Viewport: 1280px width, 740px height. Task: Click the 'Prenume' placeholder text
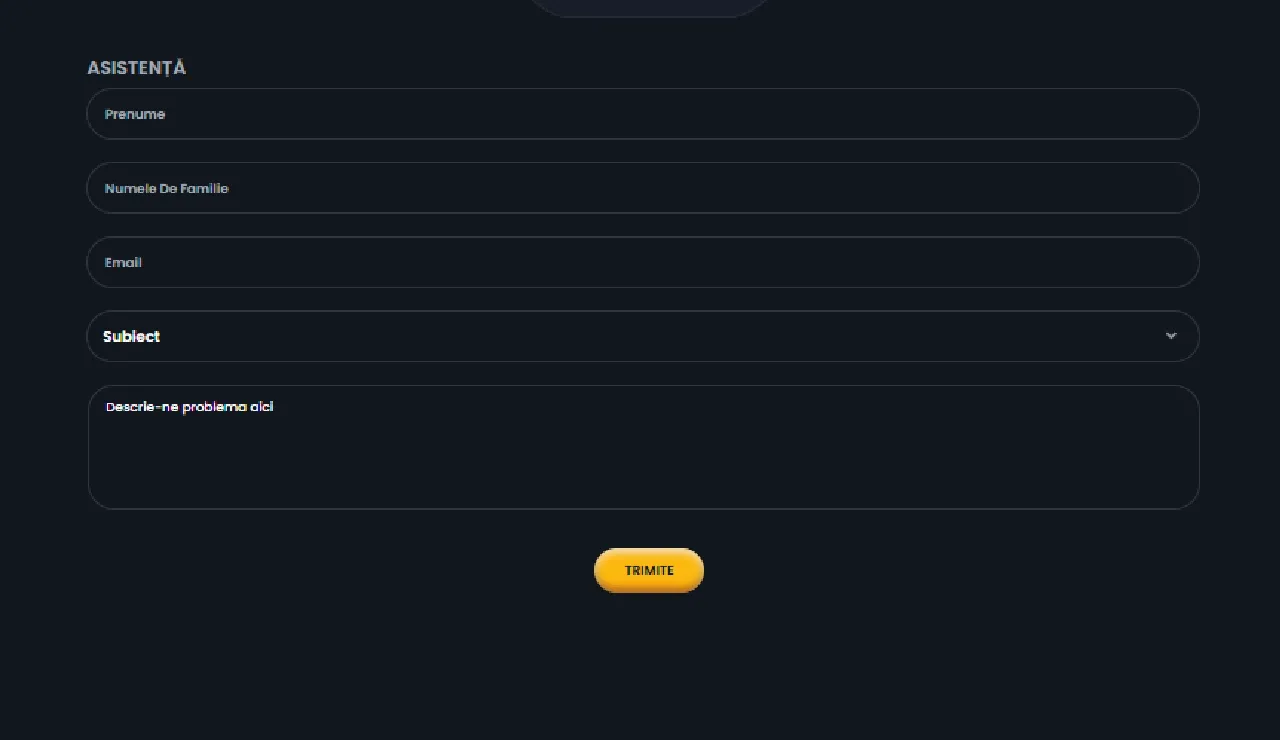(x=135, y=114)
